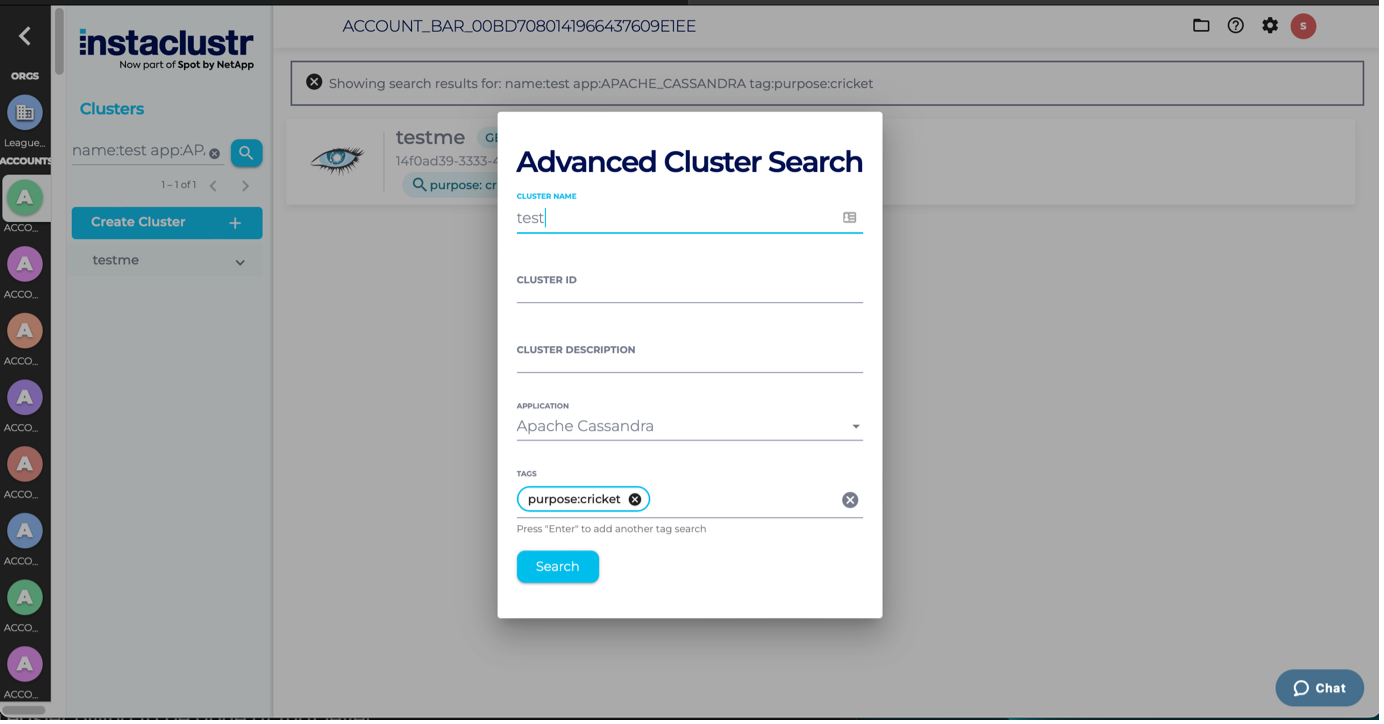1384x724 pixels.
Task: Open the League organisation icon
Action: coord(25,113)
